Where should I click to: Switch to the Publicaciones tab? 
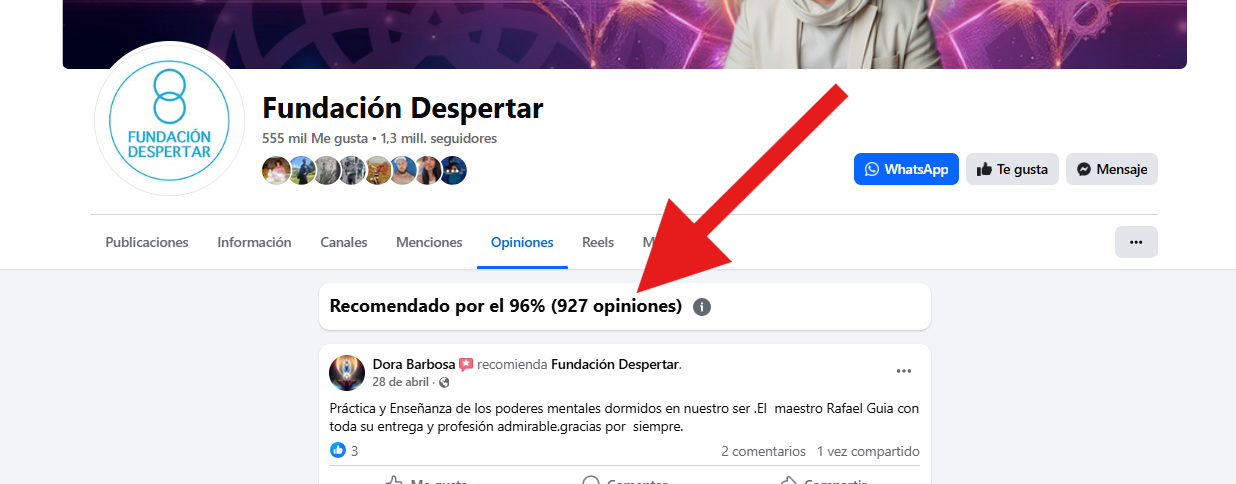(x=147, y=242)
